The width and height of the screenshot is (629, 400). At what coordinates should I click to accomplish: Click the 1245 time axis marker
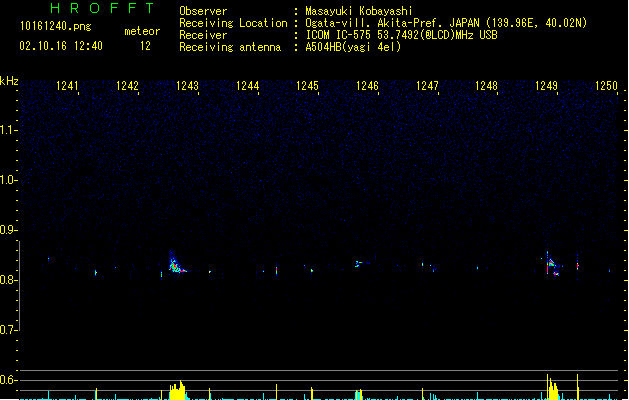coord(307,86)
